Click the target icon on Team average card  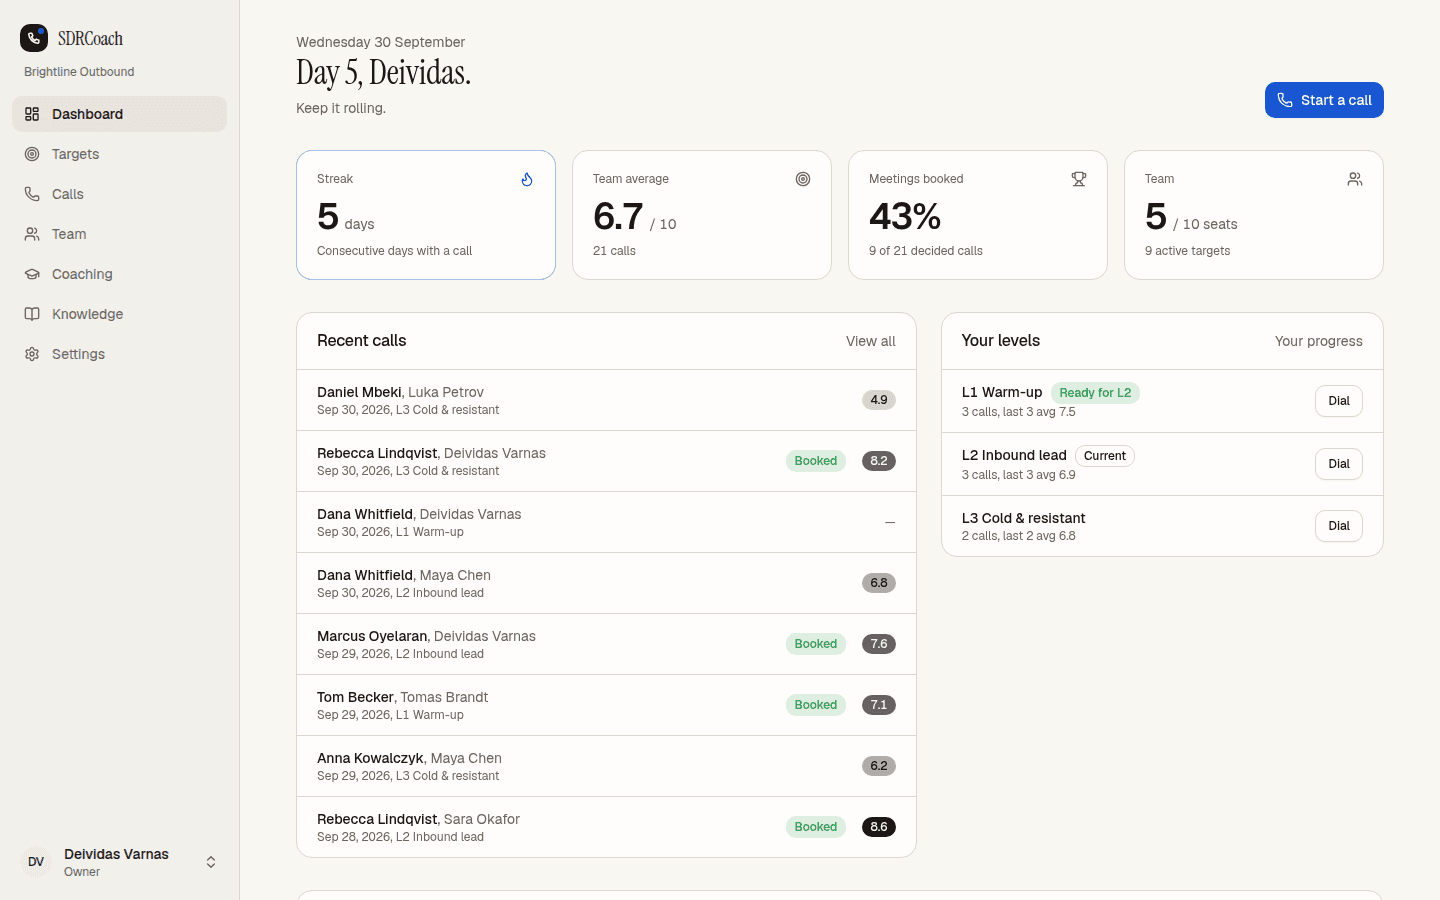tap(803, 179)
